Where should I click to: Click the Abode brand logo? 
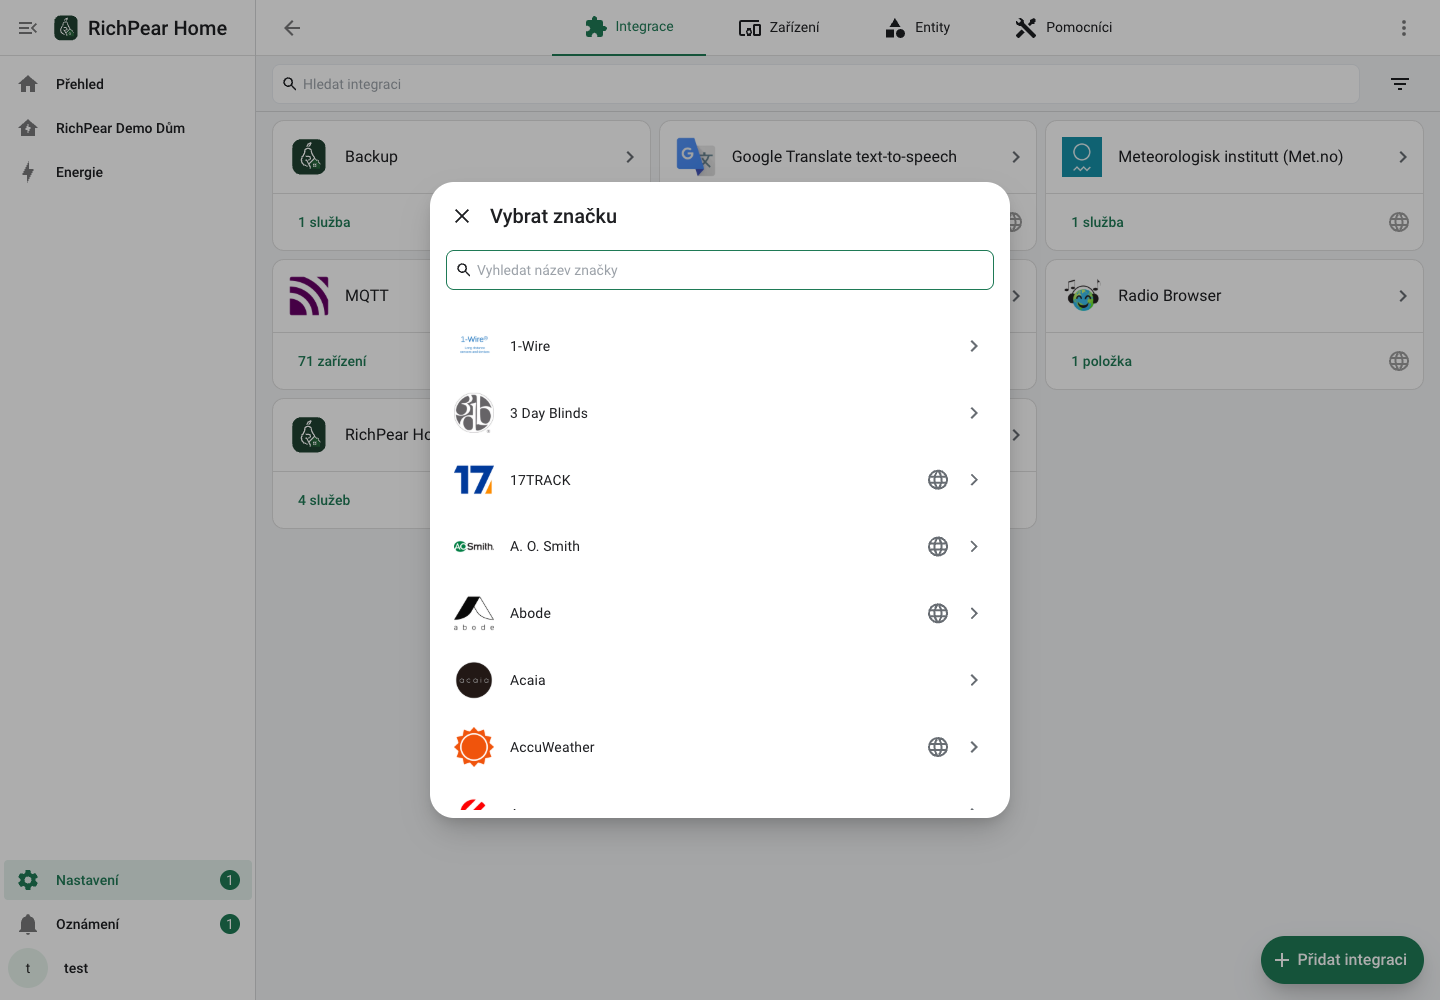pyautogui.click(x=474, y=613)
